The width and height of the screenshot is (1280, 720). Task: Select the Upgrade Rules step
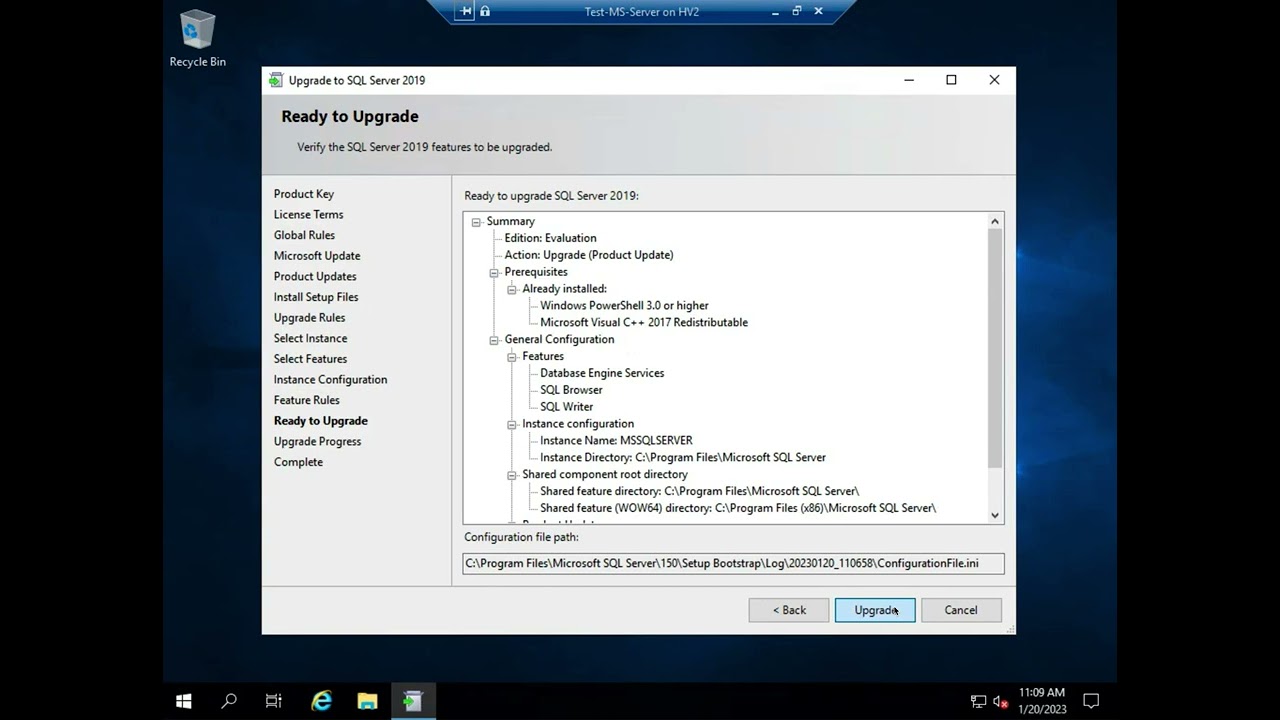[309, 318]
